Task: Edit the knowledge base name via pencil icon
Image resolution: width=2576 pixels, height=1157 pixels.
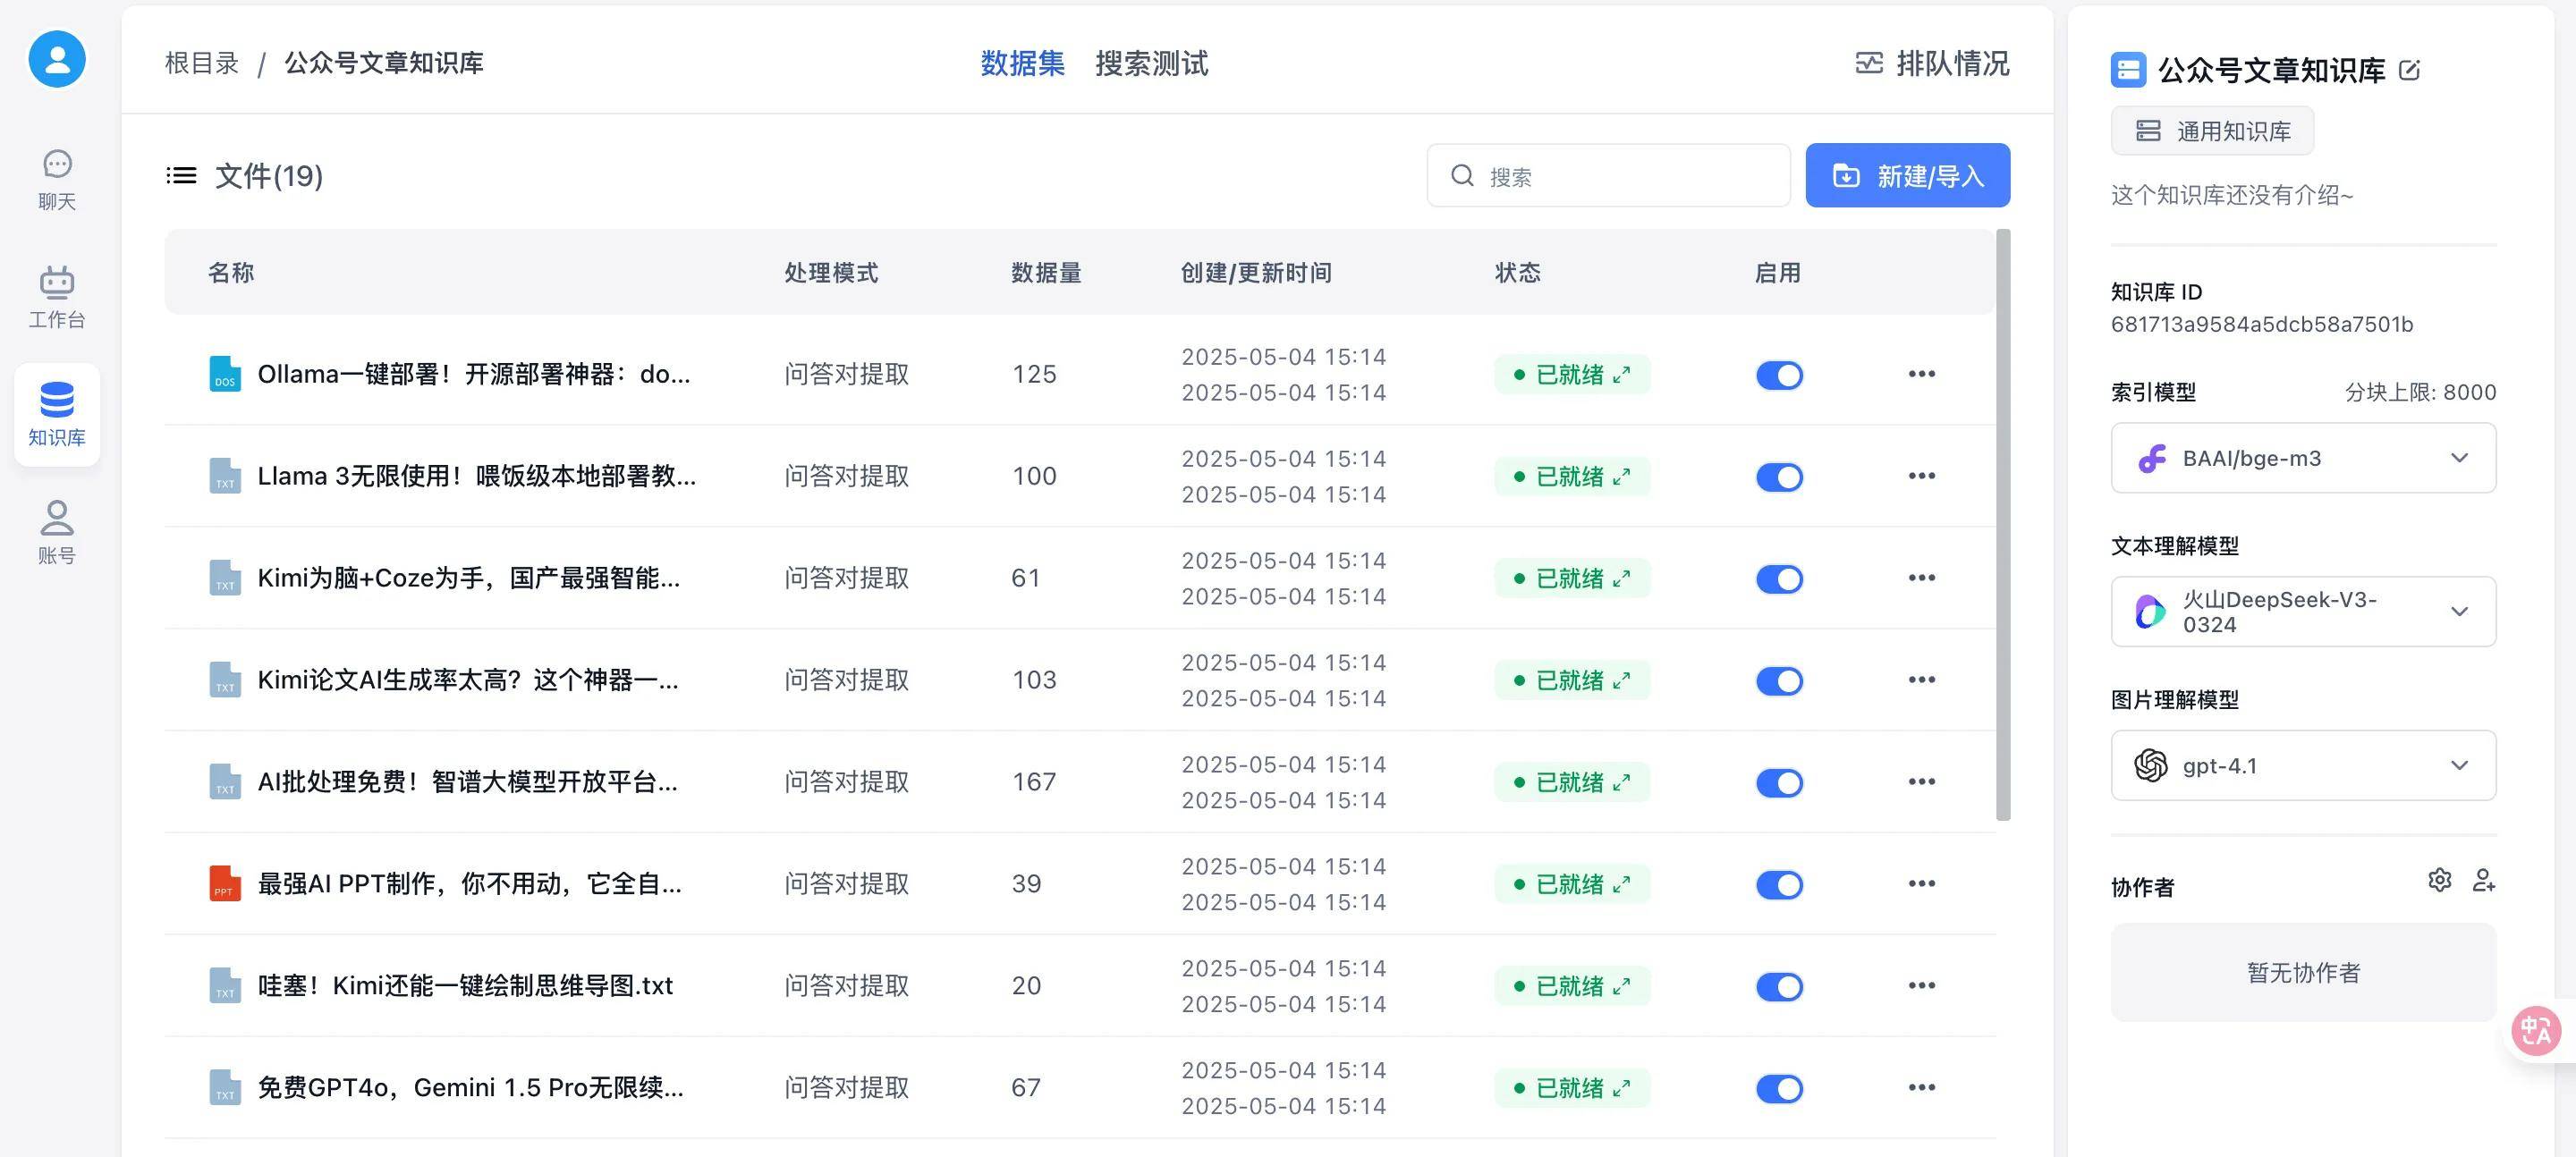Action: 2409,70
